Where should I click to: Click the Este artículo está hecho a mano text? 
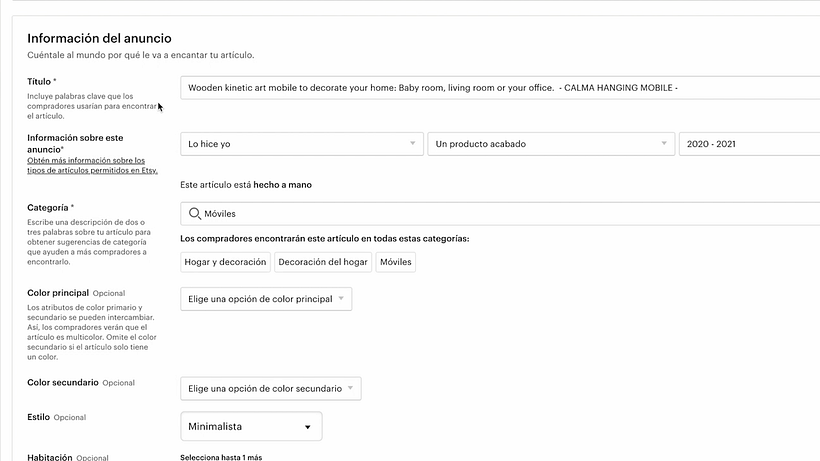tap(246, 185)
